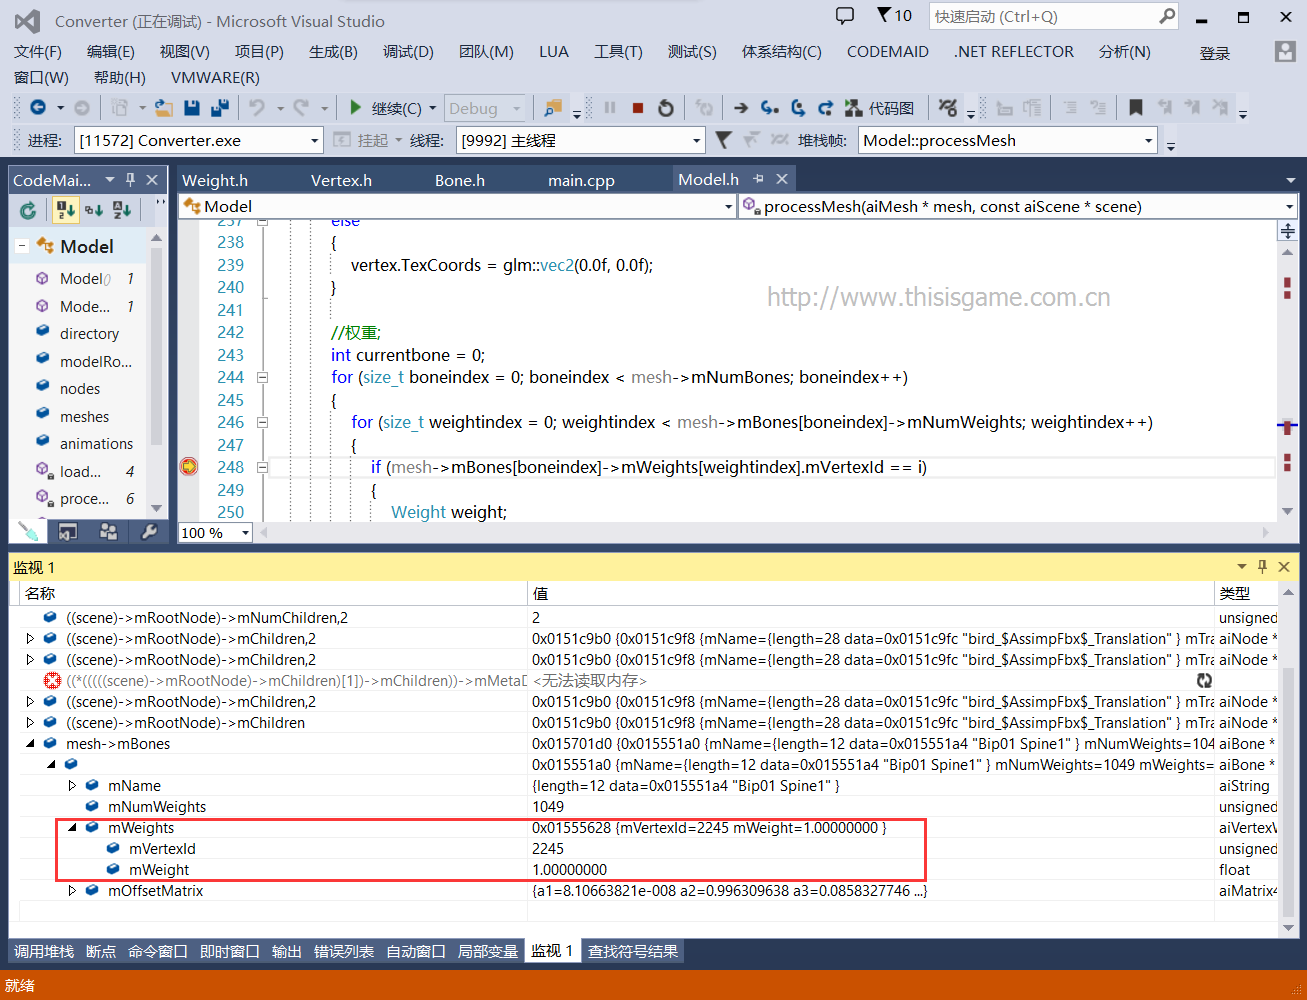Screen dimensions: 1307x1000
Task: Click the Restart debugging icon
Action: point(666,108)
